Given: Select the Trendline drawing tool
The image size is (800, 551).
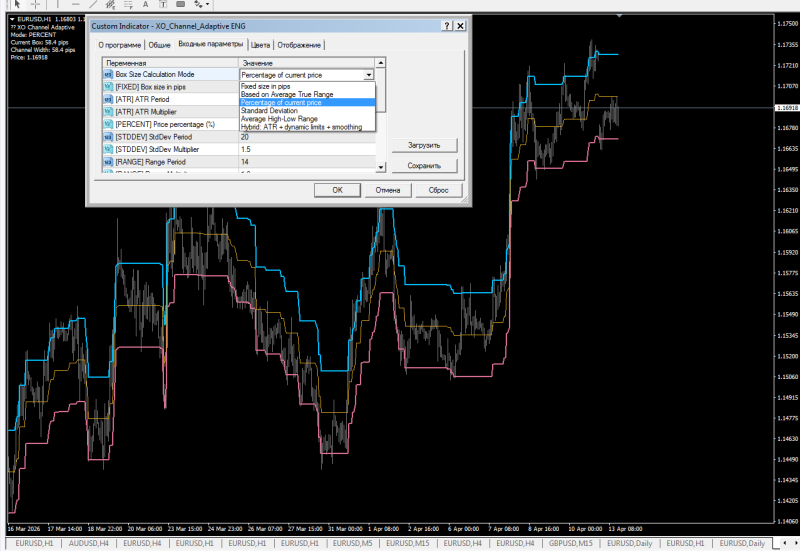Looking at the screenshot, I should point(93,4).
